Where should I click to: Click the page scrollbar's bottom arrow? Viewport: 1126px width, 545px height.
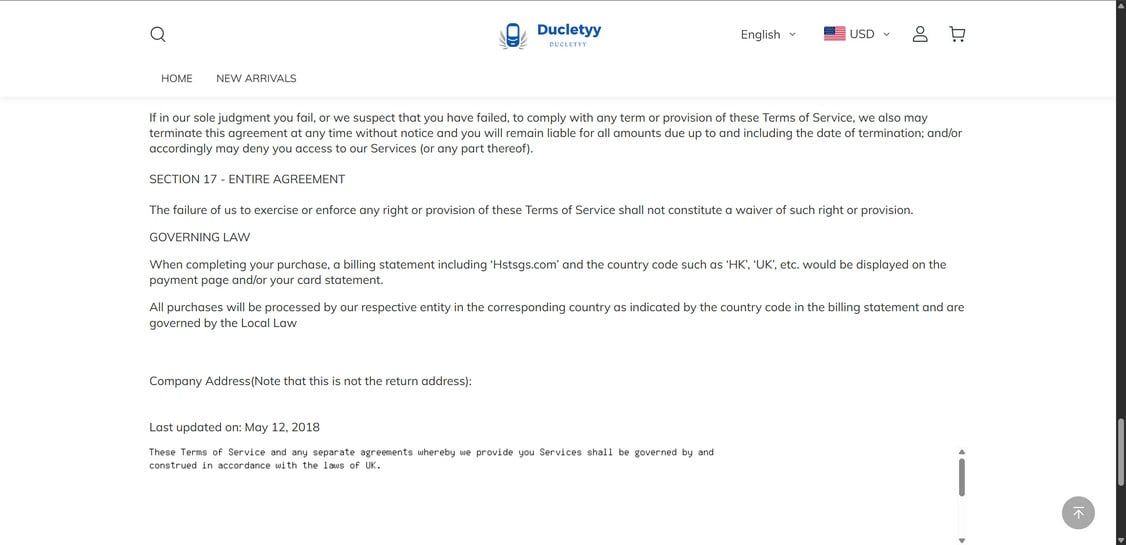[x=1120, y=540]
